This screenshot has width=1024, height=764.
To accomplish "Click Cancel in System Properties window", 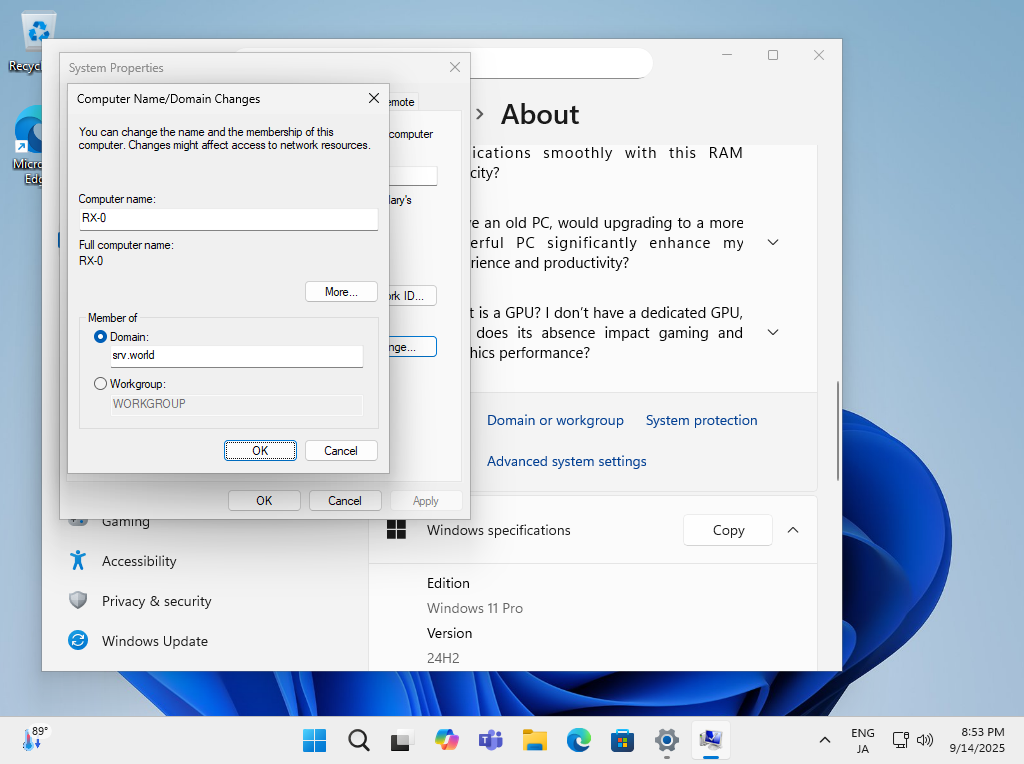I will point(345,501).
